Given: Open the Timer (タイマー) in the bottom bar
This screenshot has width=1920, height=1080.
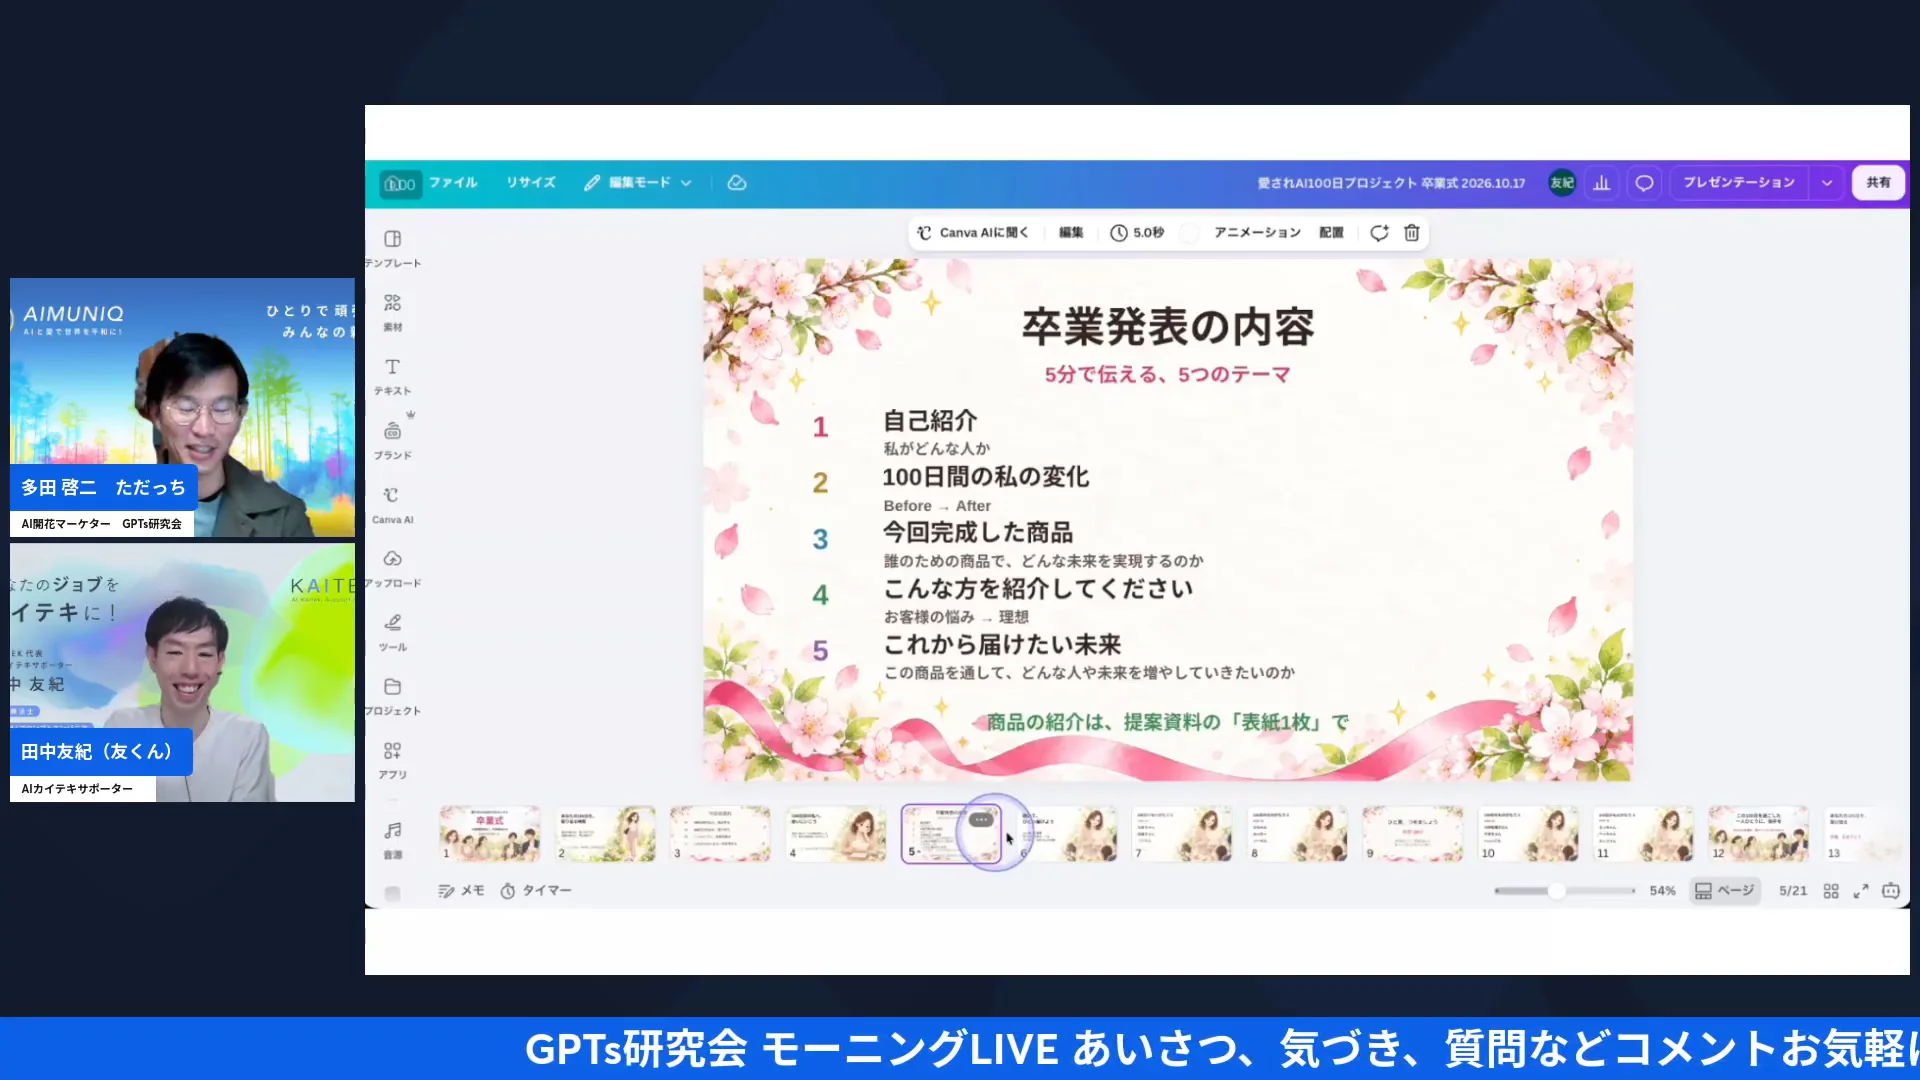Looking at the screenshot, I should click(x=536, y=891).
